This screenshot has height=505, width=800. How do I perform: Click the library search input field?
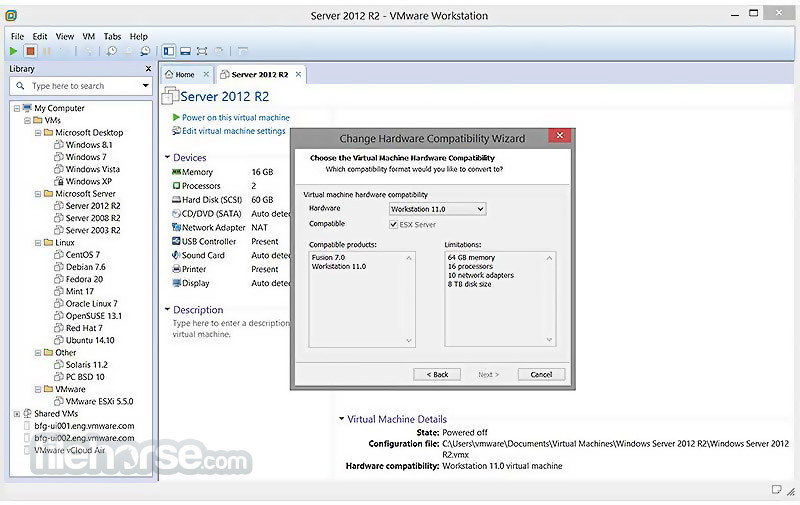[x=82, y=86]
